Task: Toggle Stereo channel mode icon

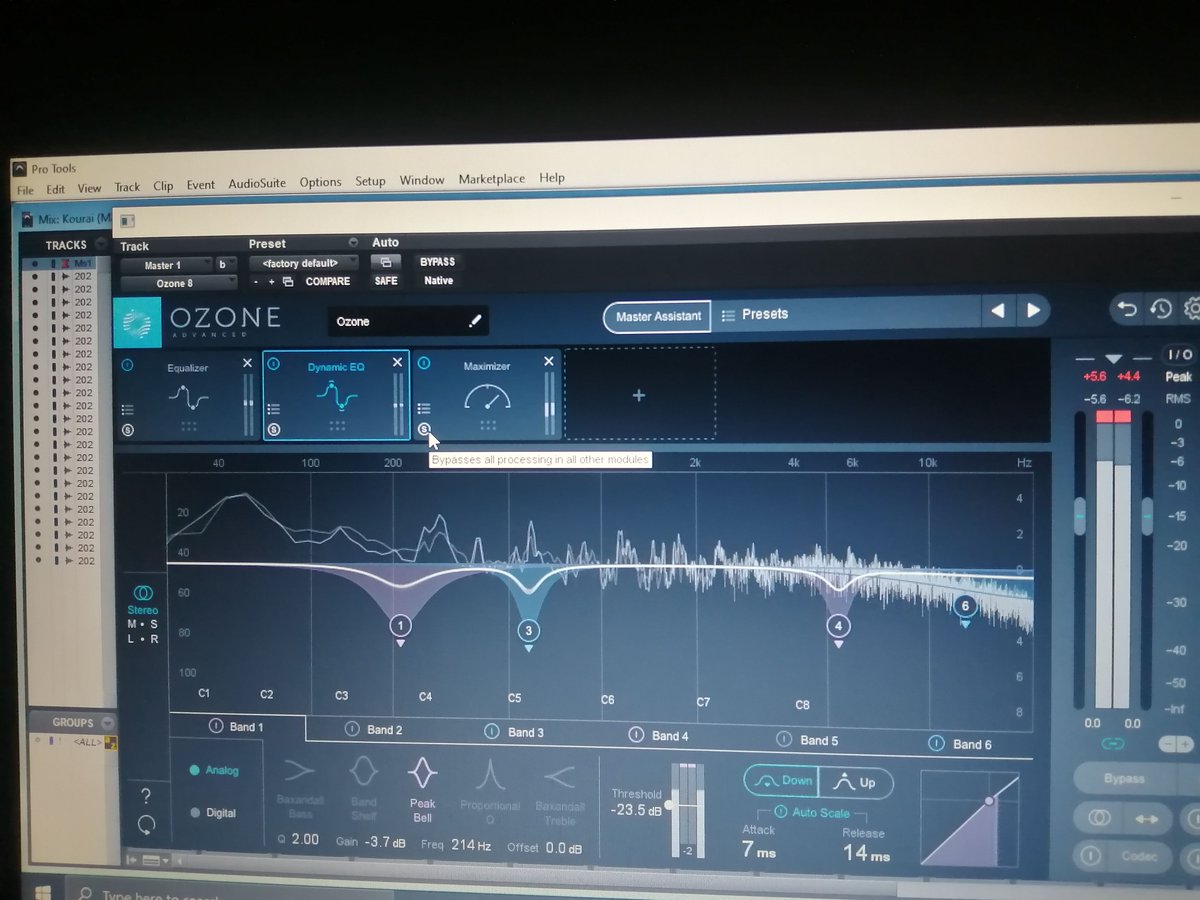Action: coord(142,594)
